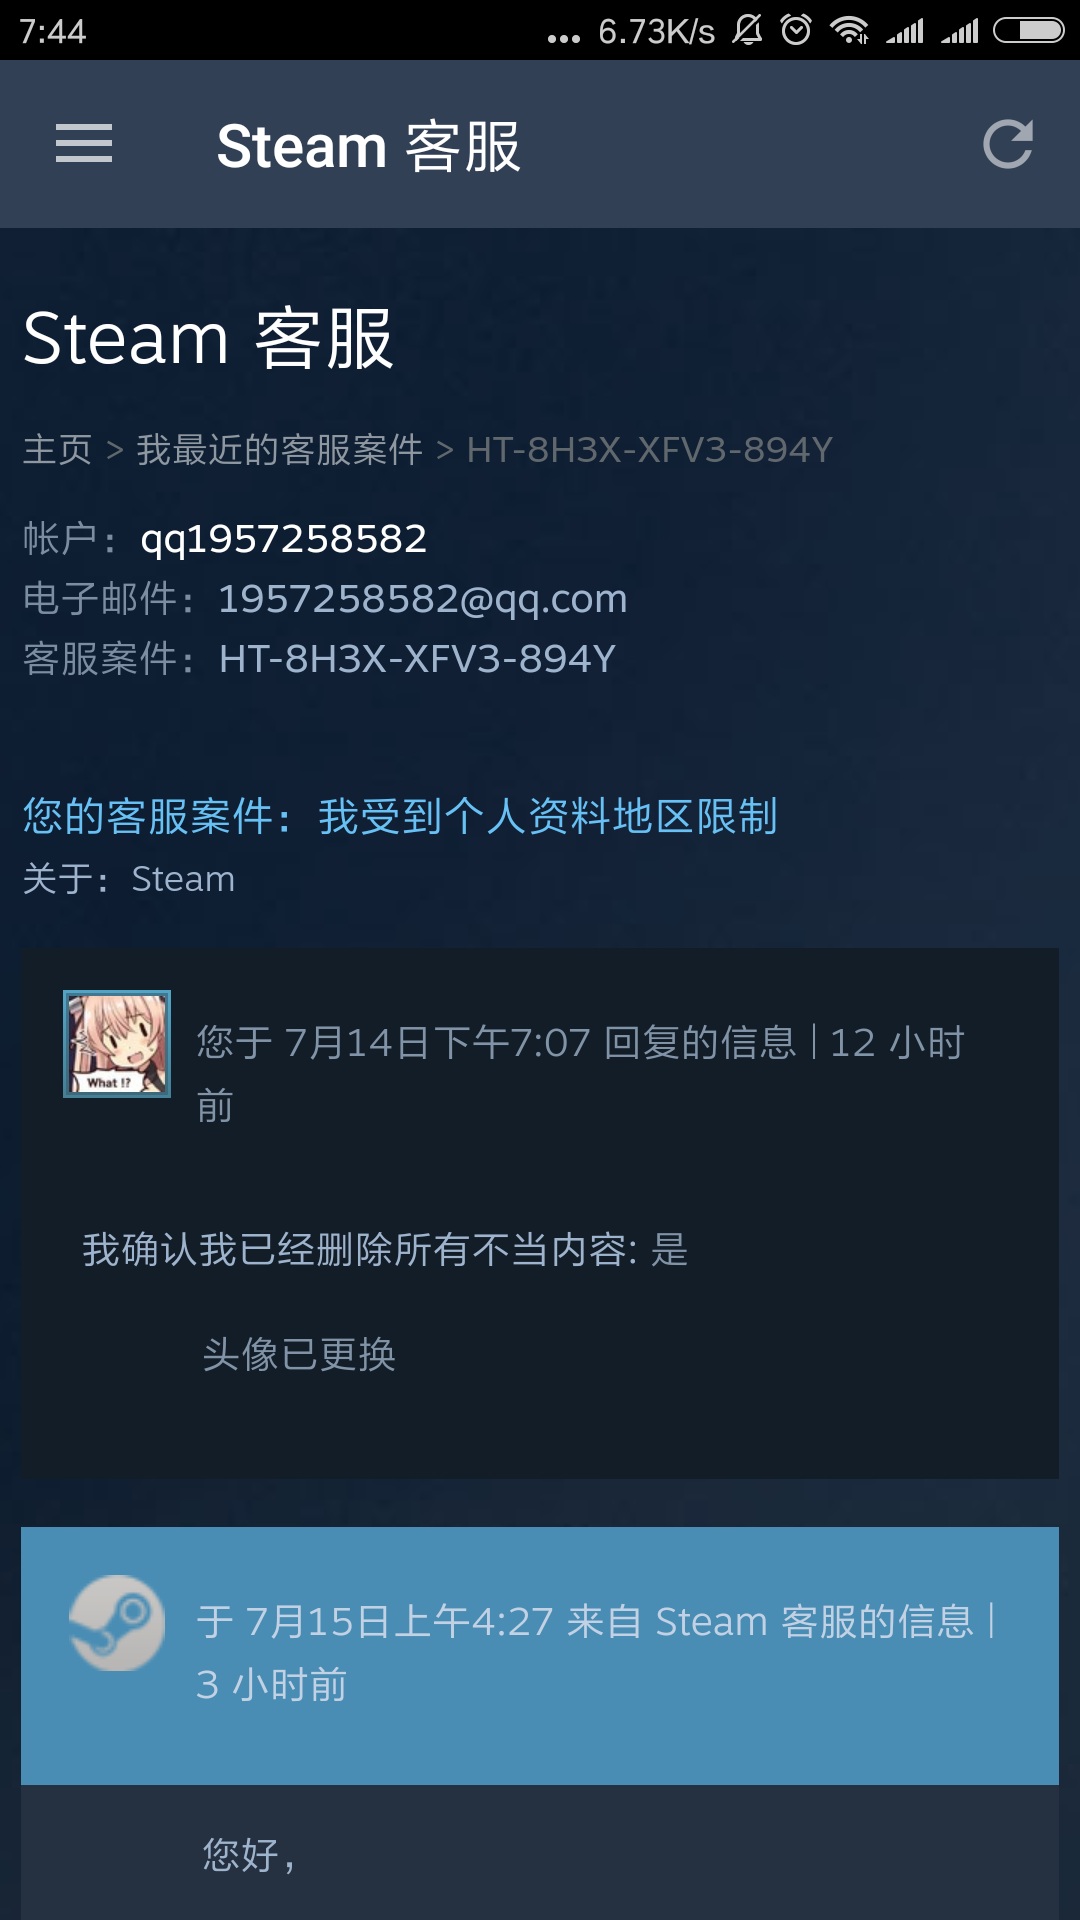Tap the alarm clock status icon
This screenshot has height=1920, width=1080.
[796, 31]
